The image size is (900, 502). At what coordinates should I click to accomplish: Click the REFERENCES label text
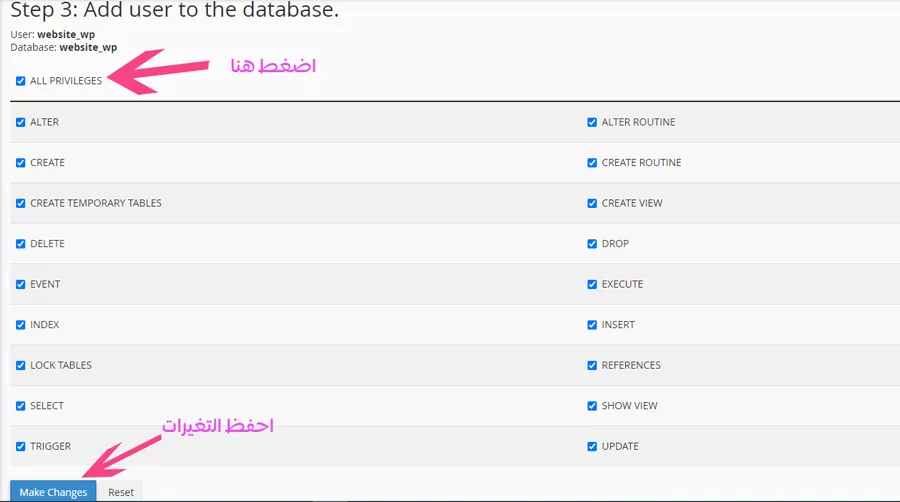(631, 365)
